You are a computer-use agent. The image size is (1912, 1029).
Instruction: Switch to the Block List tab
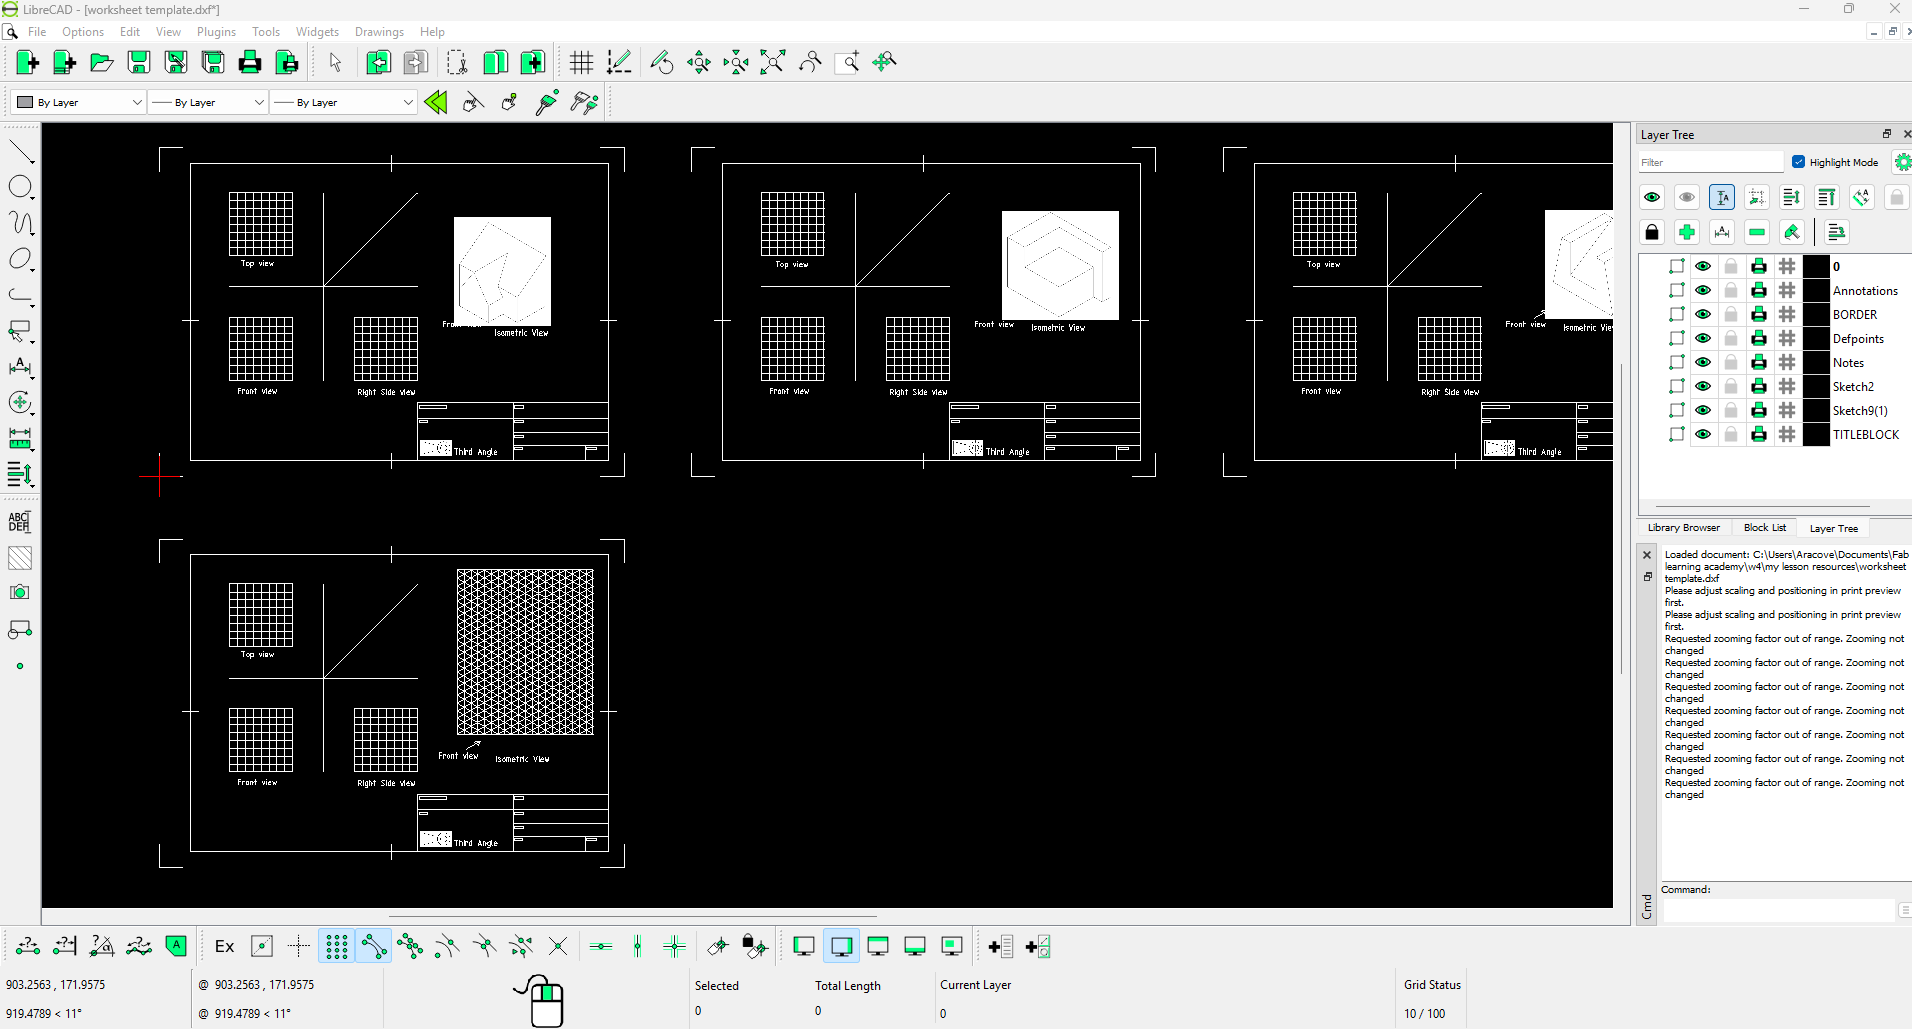pos(1764,528)
